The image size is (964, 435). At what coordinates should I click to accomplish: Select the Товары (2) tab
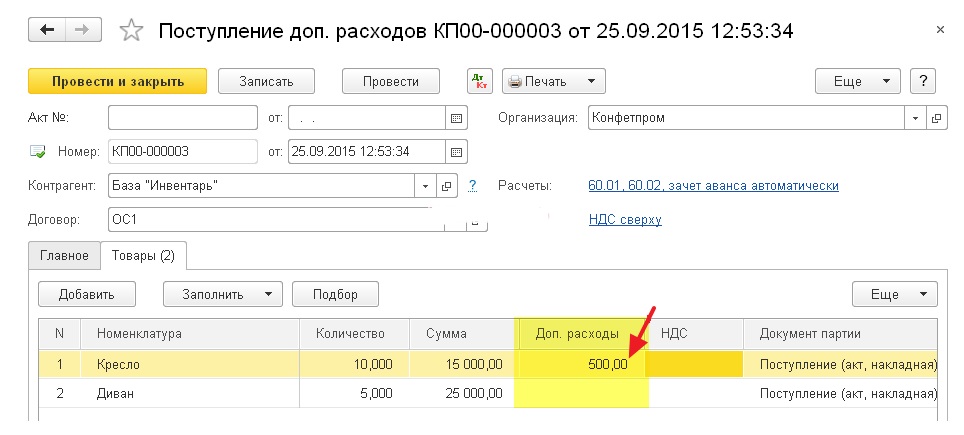coord(143,256)
